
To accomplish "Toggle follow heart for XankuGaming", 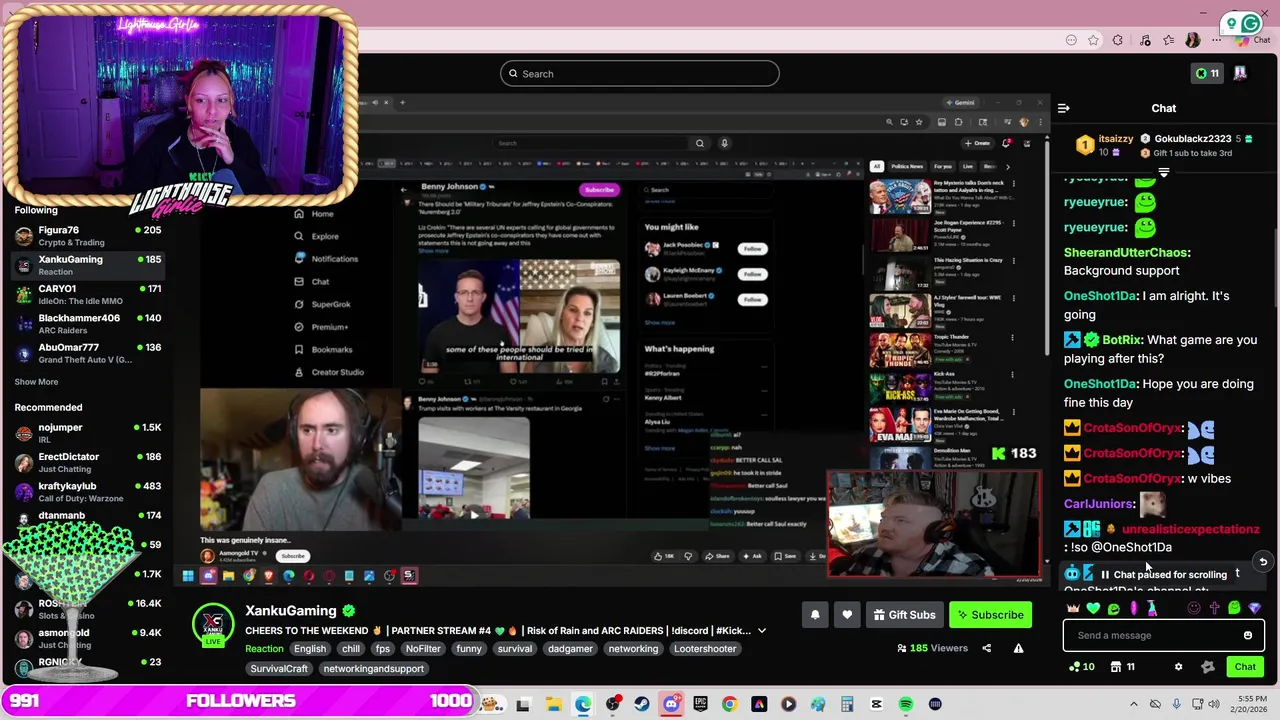I will 847,615.
